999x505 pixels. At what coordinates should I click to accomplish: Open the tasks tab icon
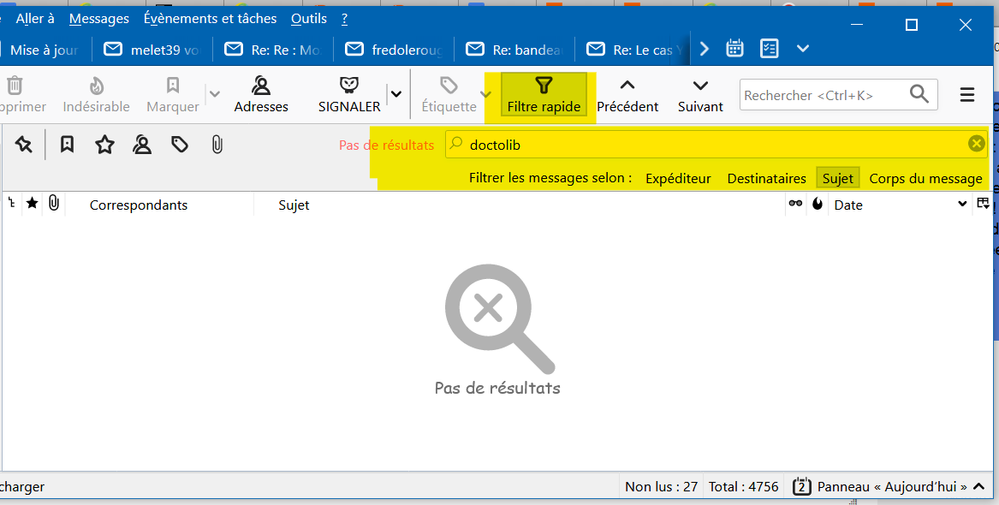769,48
